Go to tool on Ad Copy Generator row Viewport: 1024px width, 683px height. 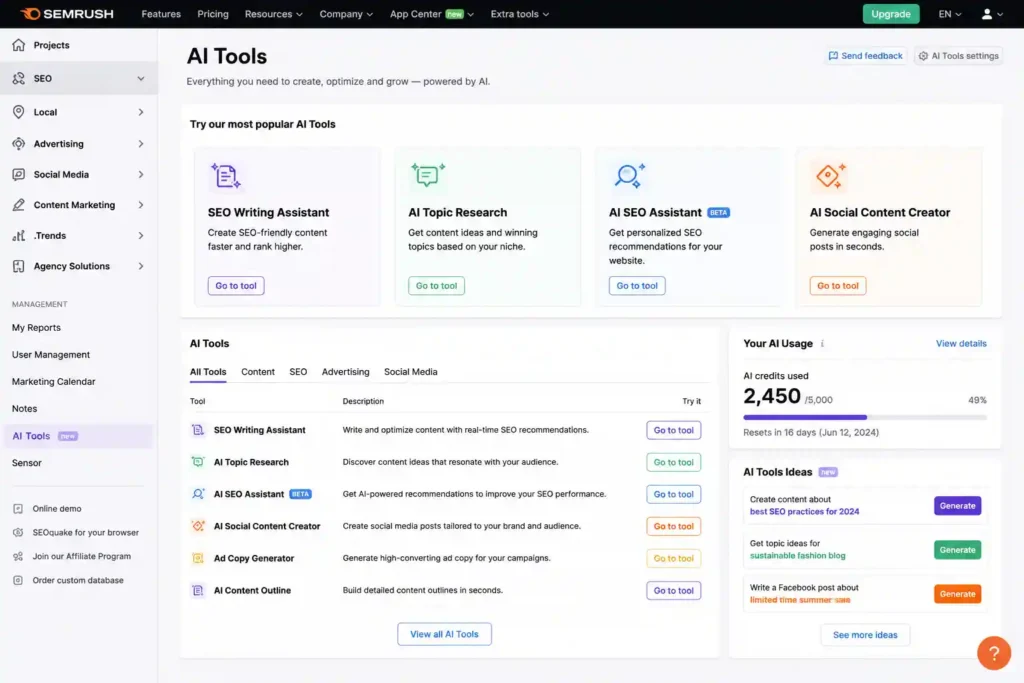coord(673,558)
